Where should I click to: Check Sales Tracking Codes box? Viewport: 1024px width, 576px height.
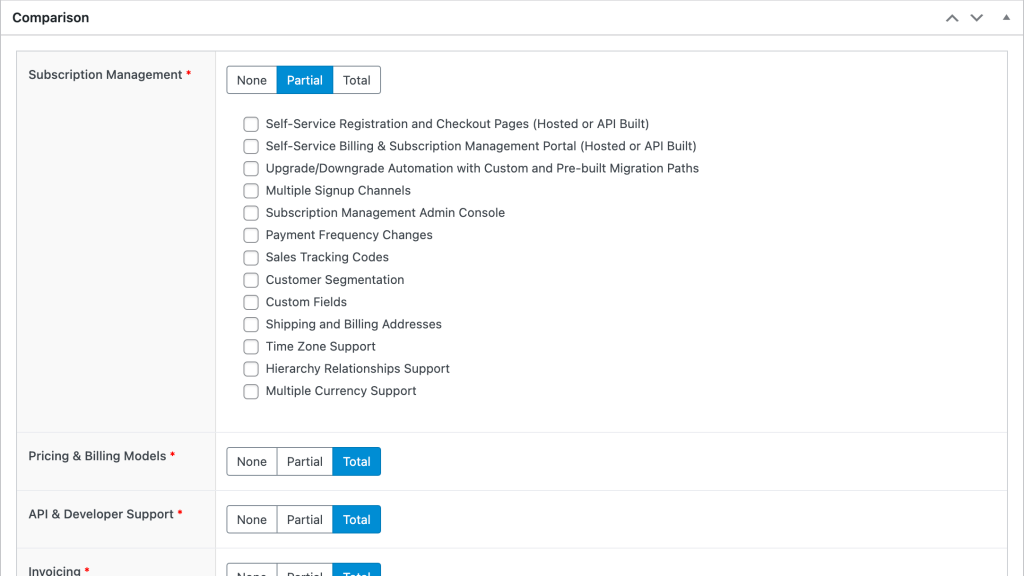(251, 257)
